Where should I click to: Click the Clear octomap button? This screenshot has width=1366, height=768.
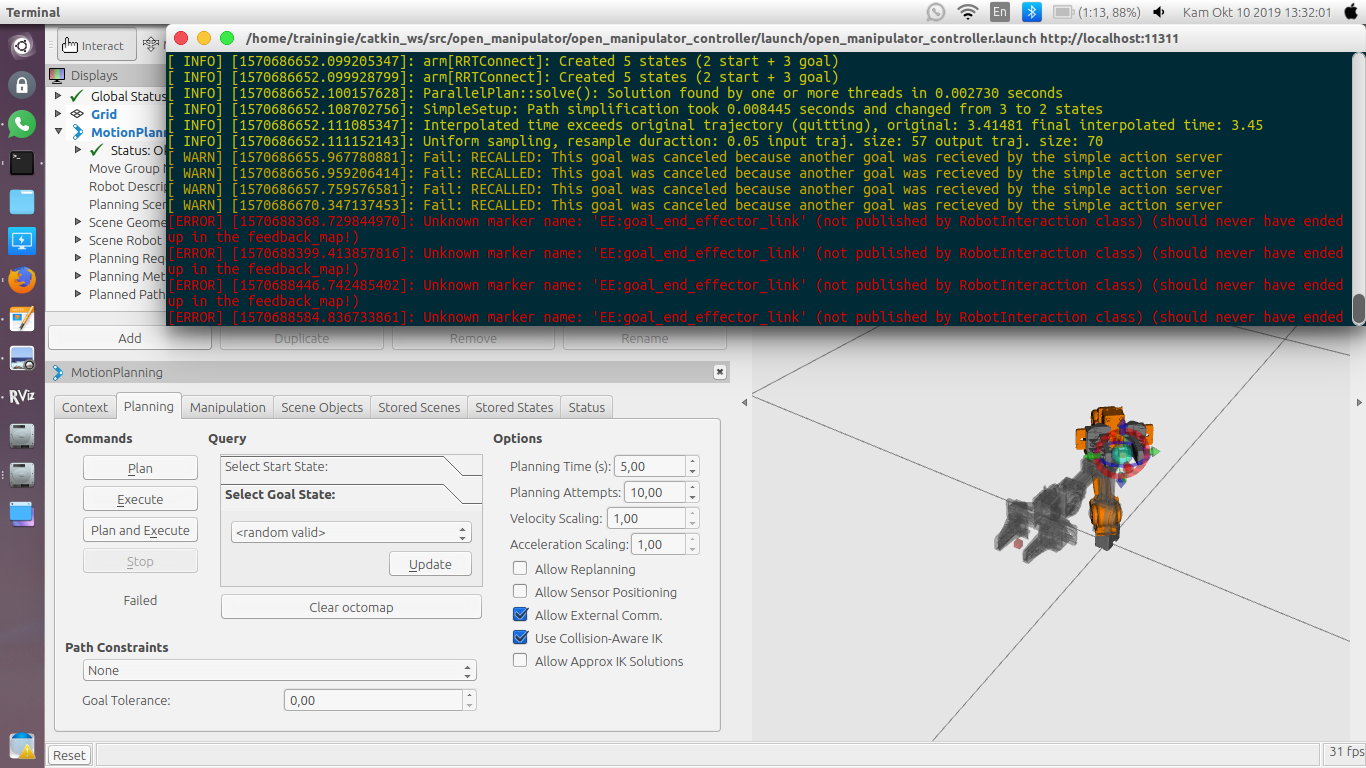tap(351, 607)
